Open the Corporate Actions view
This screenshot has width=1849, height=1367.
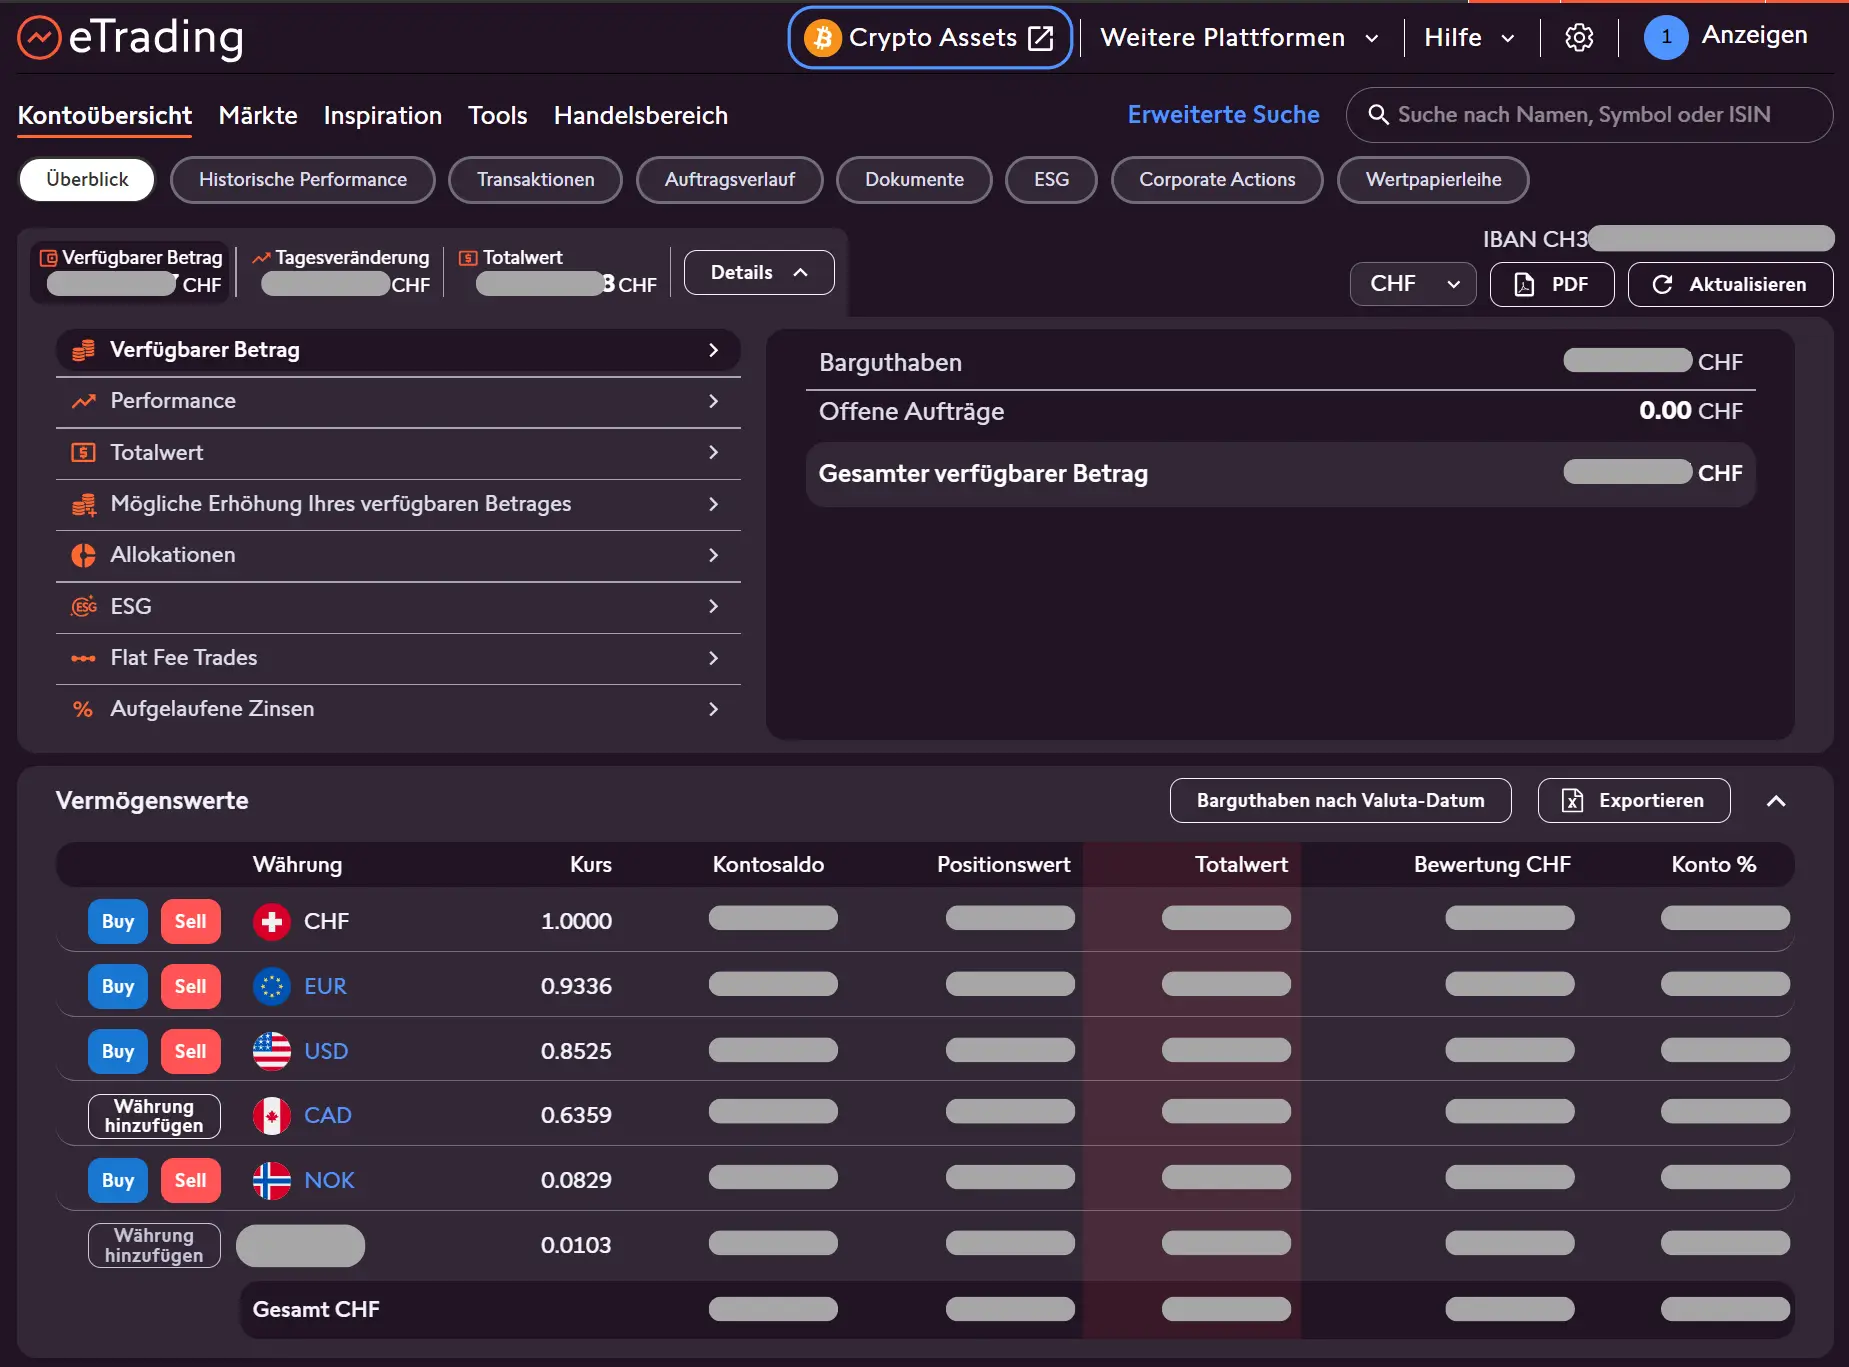[x=1217, y=180]
